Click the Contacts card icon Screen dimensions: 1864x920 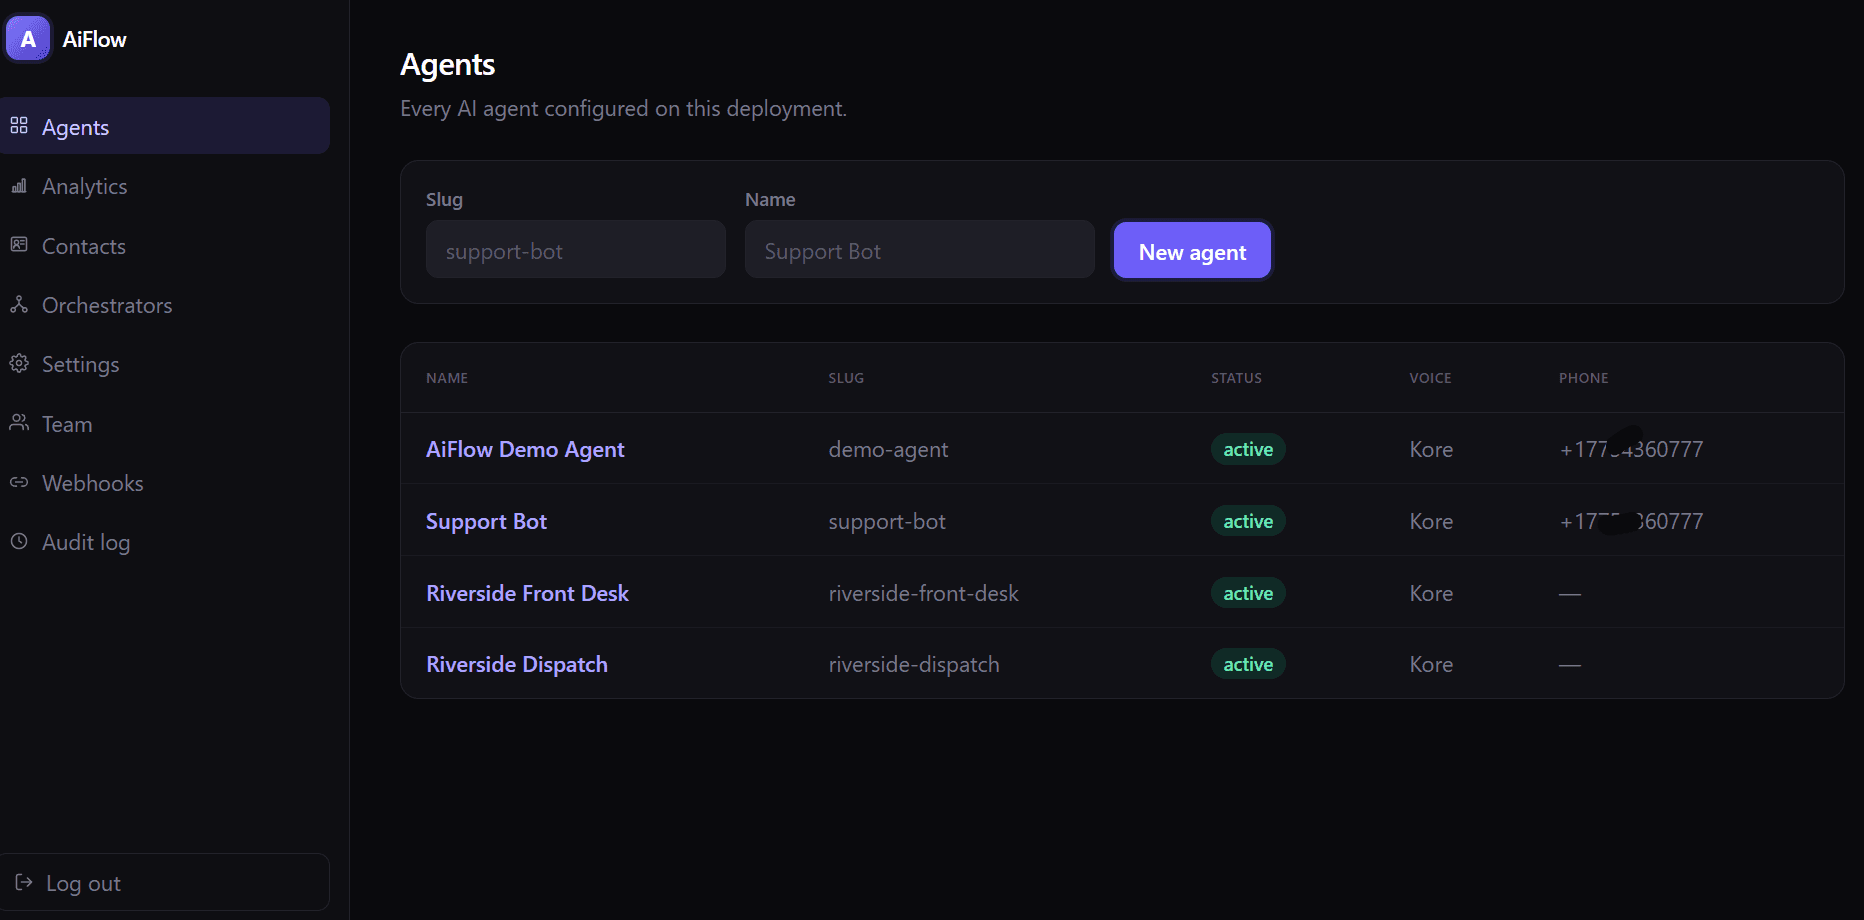(19, 245)
